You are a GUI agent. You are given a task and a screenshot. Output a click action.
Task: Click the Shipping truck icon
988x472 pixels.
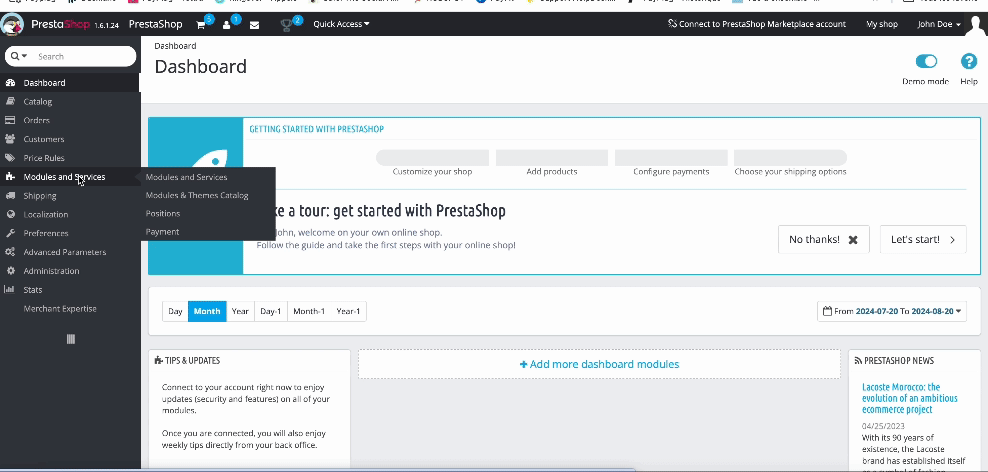click(x=10, y=196)
